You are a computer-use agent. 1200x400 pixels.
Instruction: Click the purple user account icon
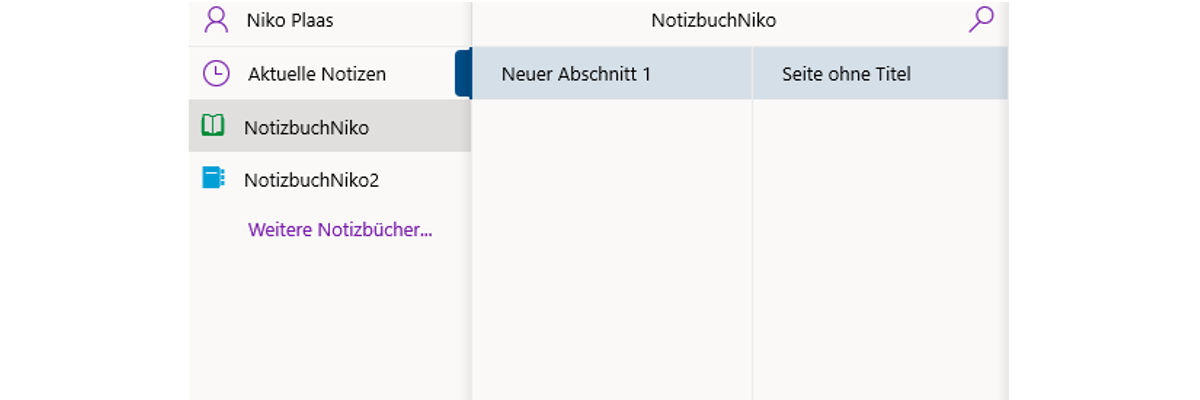coord(215,20)
